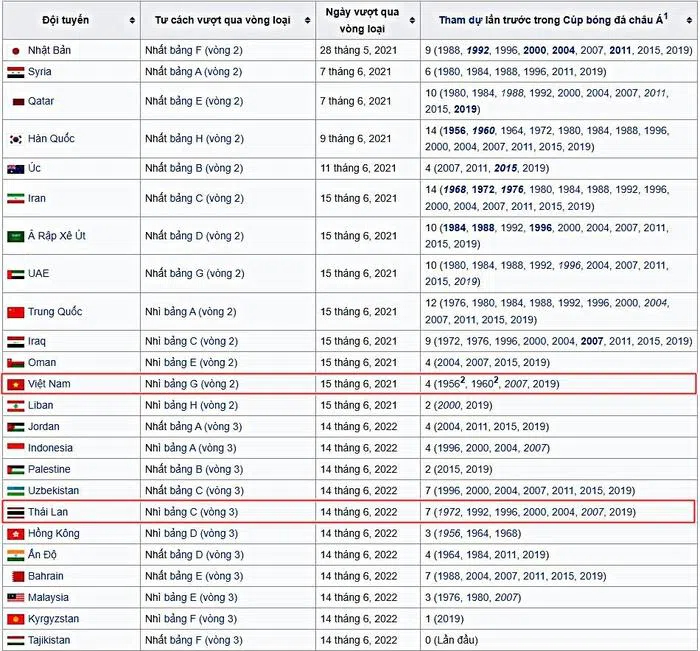Click the South Korea flag icon

click(16, 139)
